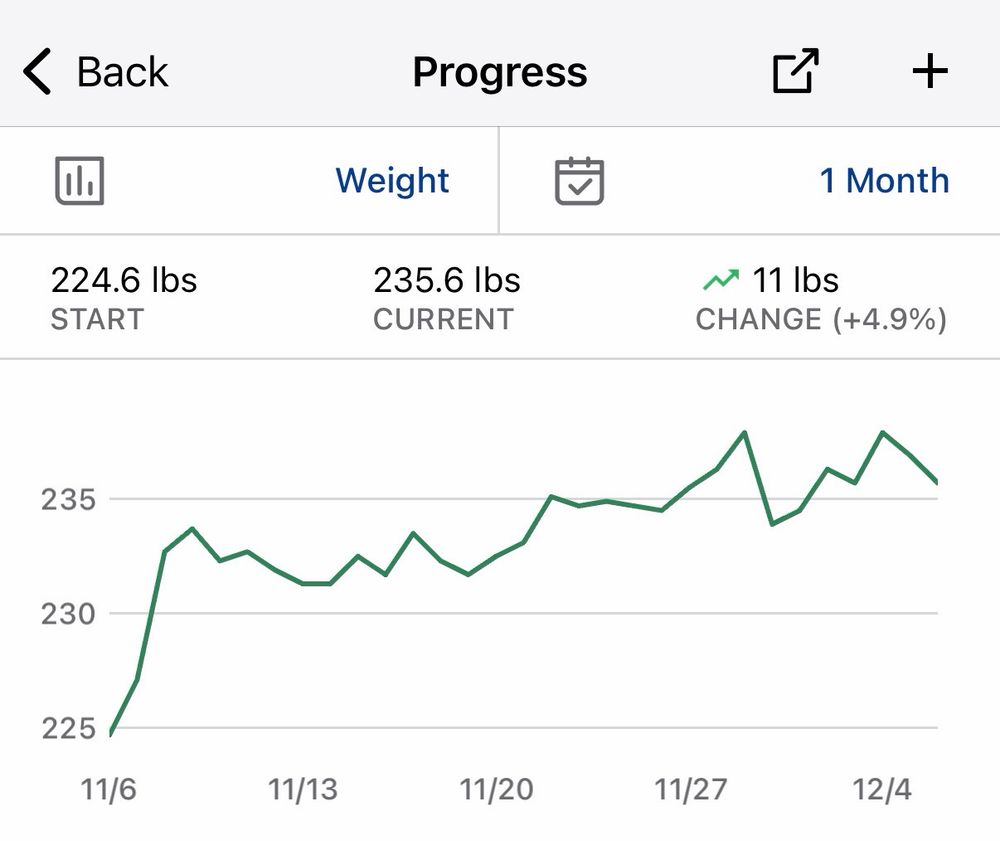Tap the calendar date range icon
1000x841 pixels.
[x=577, y=180]
